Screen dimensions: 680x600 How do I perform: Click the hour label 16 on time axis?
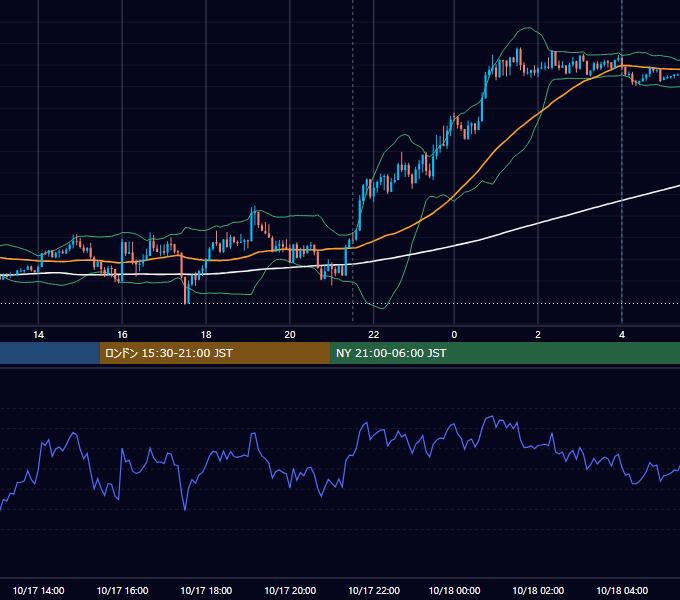click(x=122, y=335)
